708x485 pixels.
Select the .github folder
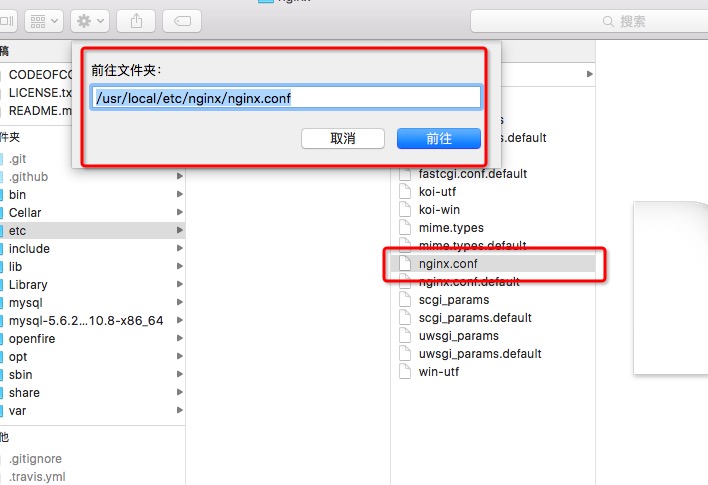coord(28,177)
